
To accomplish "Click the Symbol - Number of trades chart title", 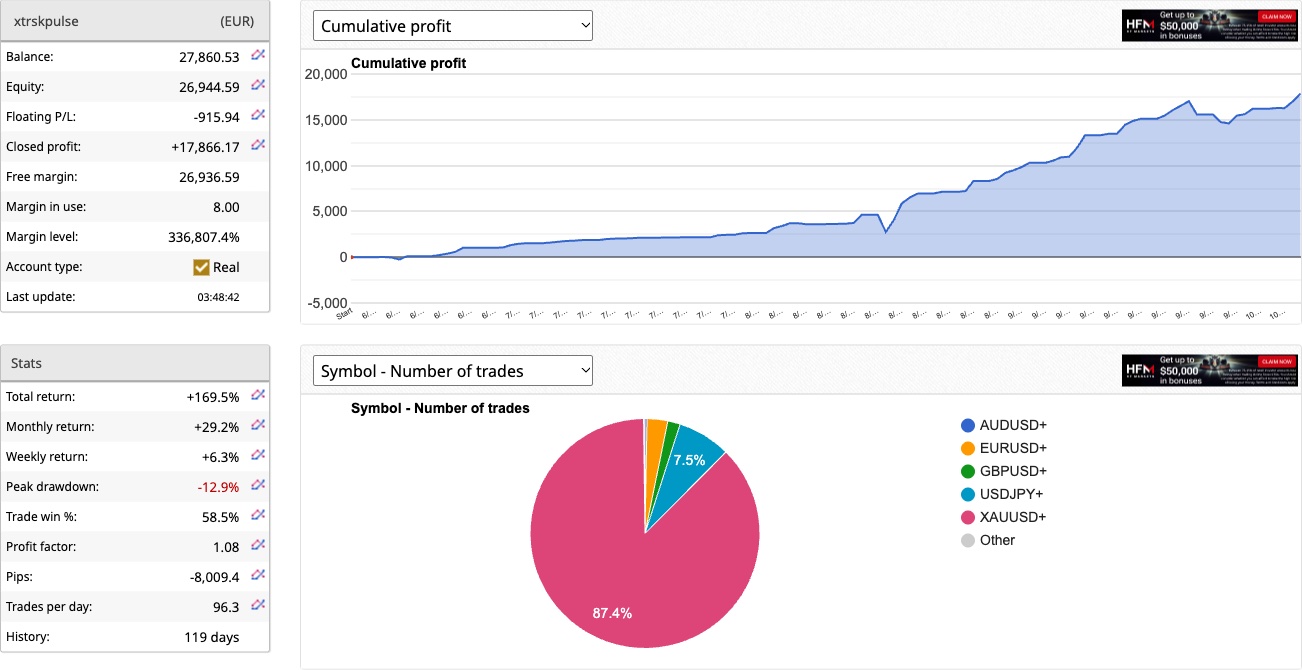I will point(440,408).
